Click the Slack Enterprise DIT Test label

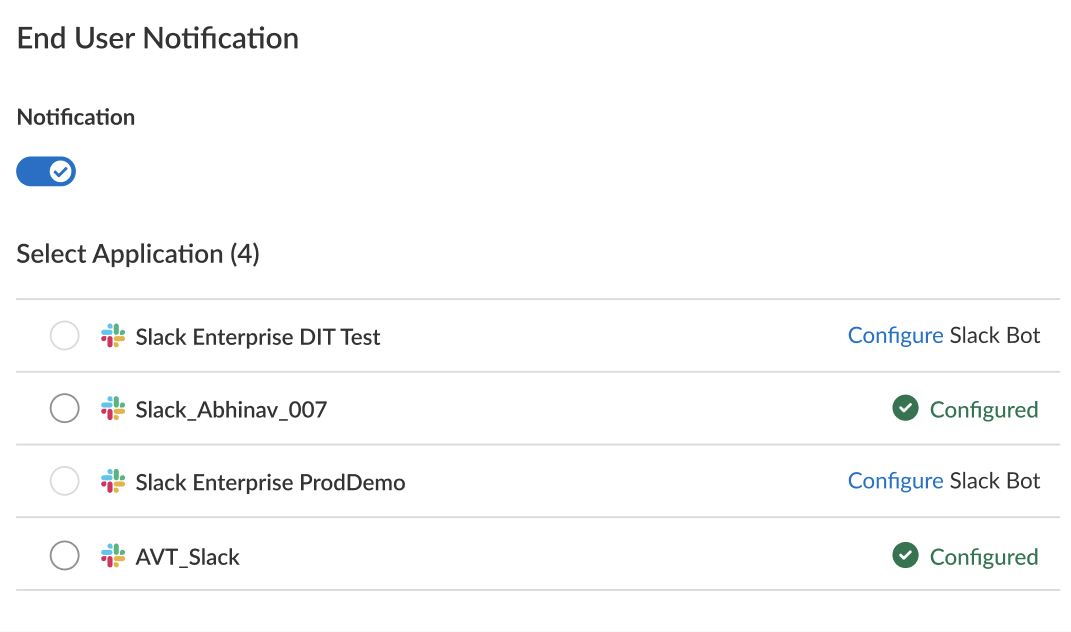(x=258, y=337)
